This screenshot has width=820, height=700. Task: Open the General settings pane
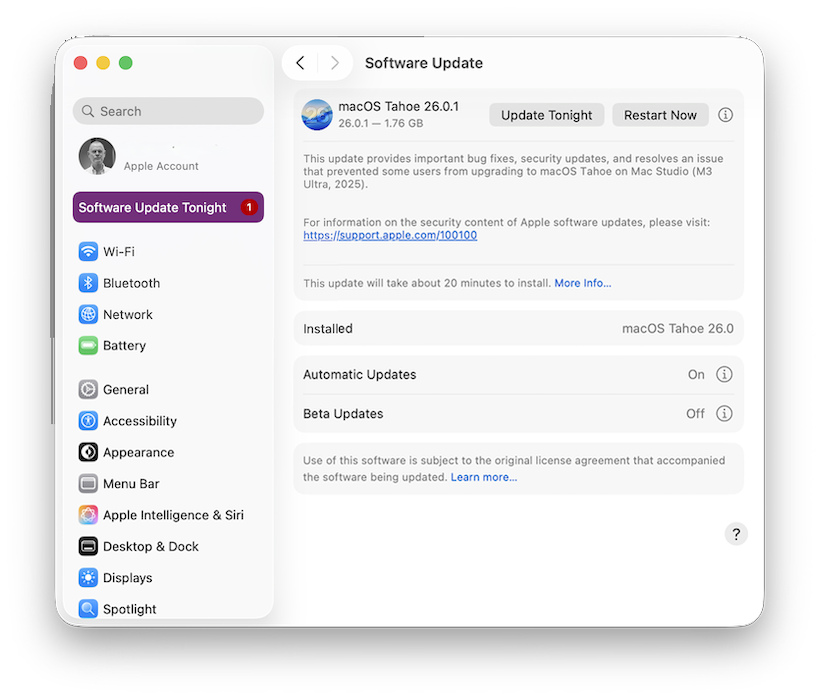[x=126, y=390]
